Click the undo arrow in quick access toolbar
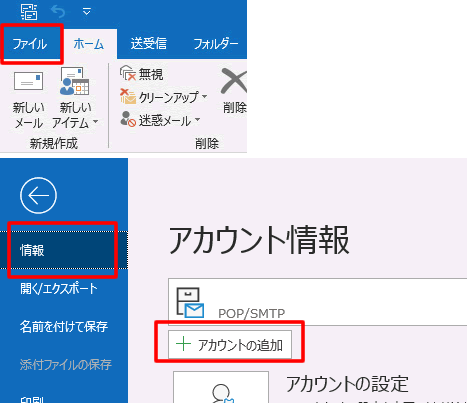This screenshot has height=403, width=467. (x=58, y=12)
